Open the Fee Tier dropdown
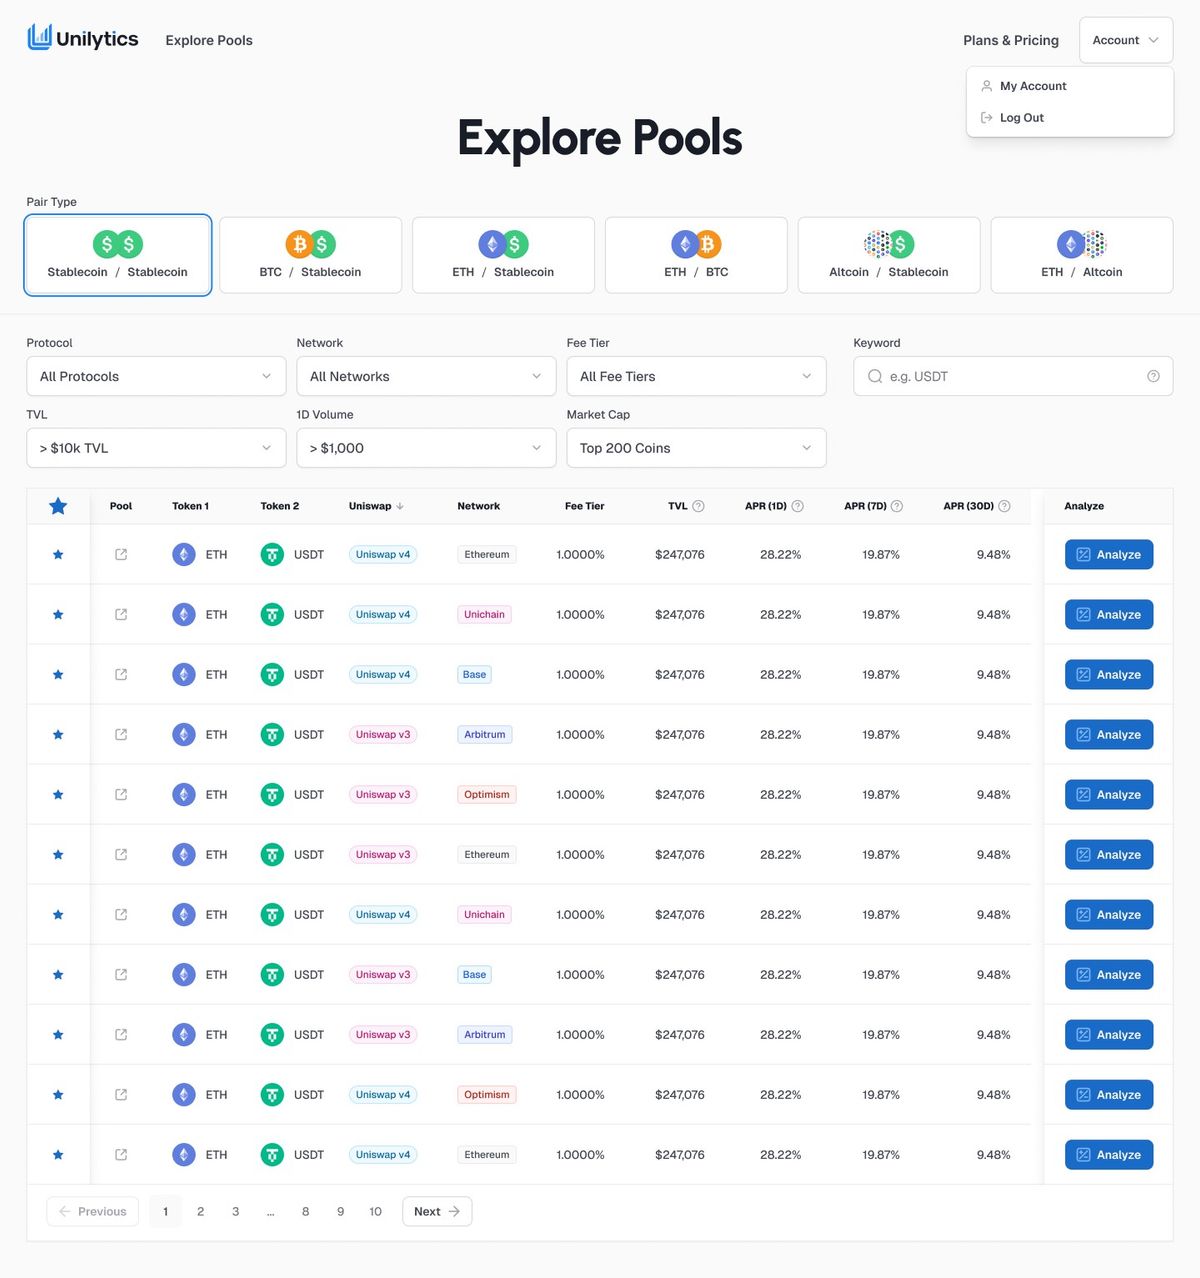Screen dimensions: 1200x1278 coord(696,376)
